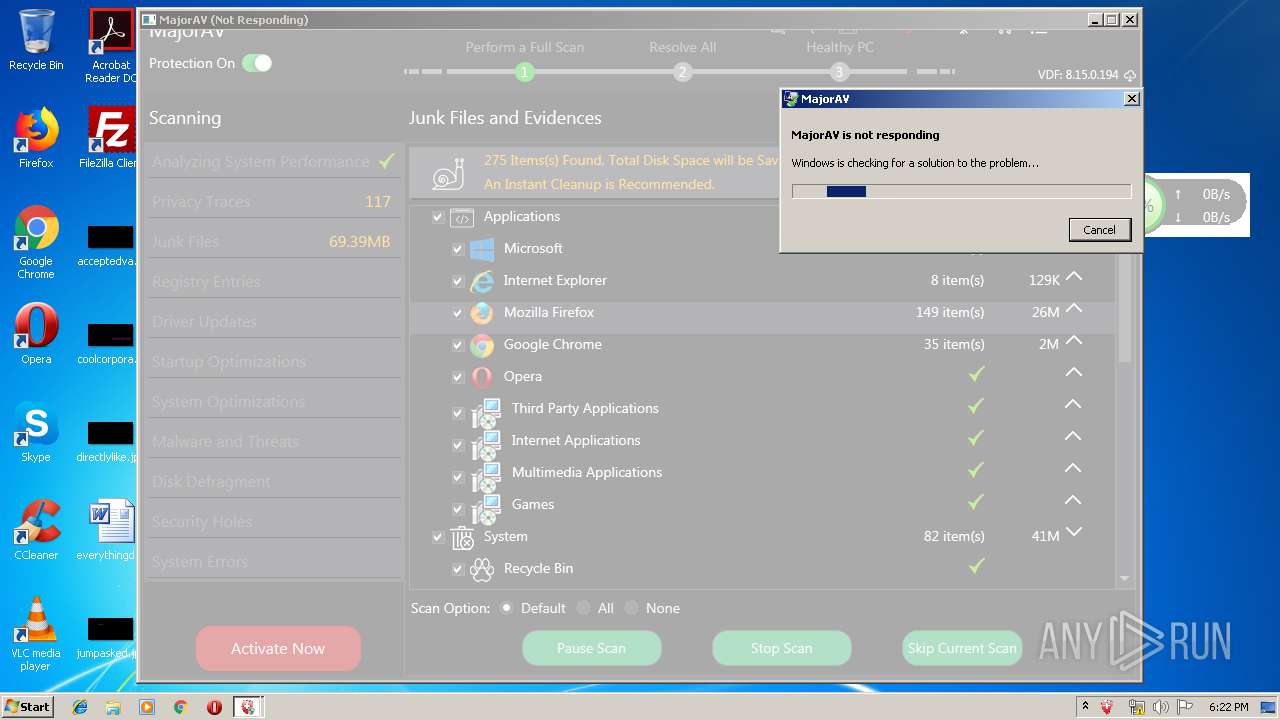This screenshot has height=720, width=1280.
Task: Open CCleaner desktop shortcut
Action: click(x=36, y=530)
